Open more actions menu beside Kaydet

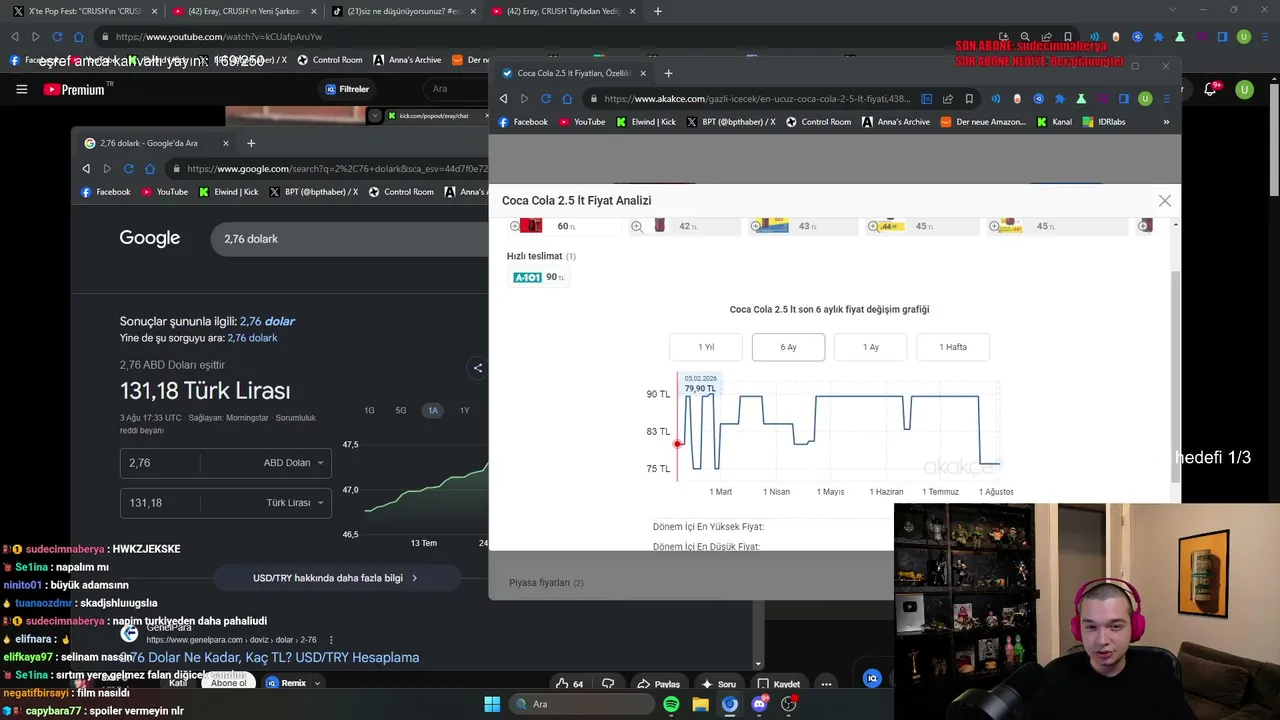pos(826,684)
